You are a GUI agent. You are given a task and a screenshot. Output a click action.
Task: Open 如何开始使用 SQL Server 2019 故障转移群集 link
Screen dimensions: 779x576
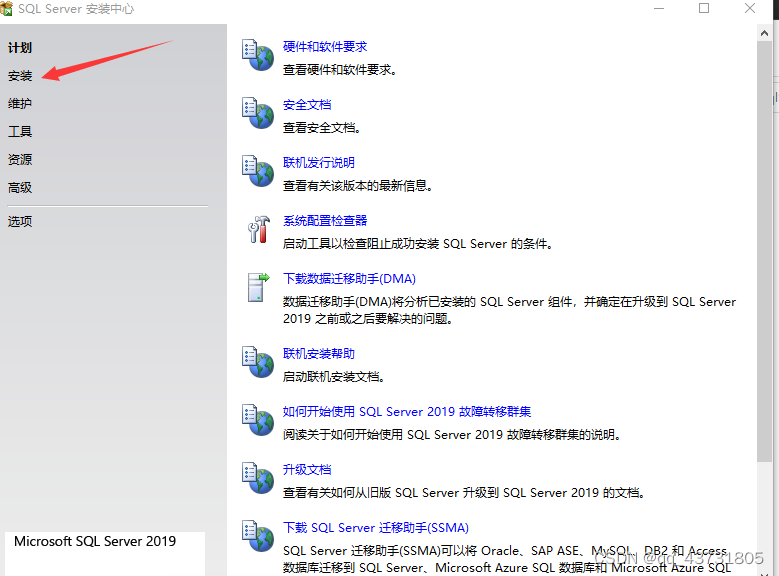(407, 411)
